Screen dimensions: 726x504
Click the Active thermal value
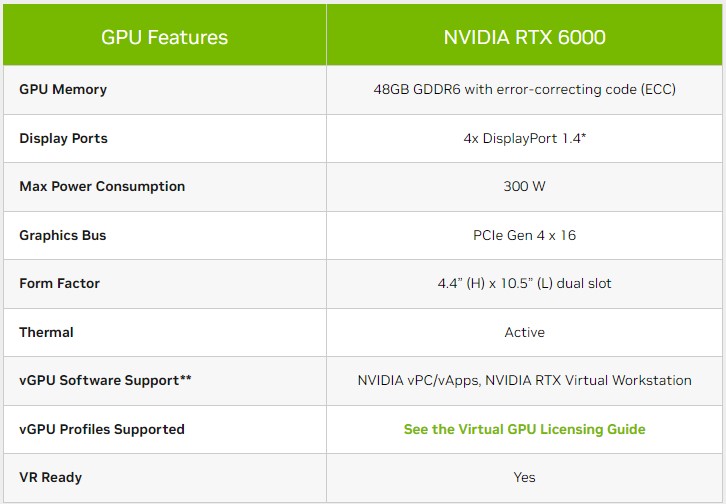pos(524,332)
